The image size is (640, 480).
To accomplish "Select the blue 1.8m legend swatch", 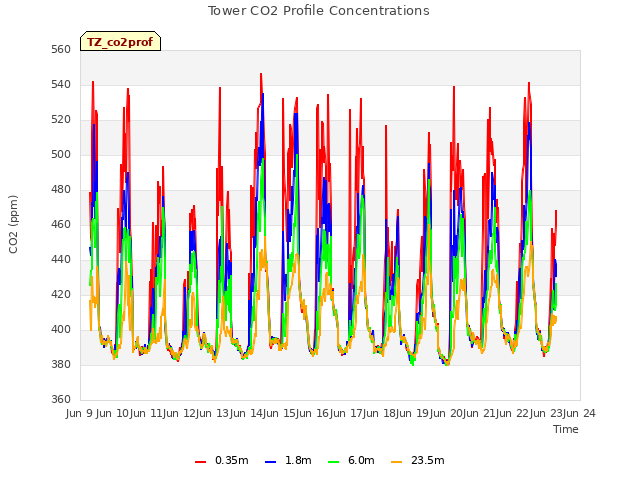I will click(271, 462).
